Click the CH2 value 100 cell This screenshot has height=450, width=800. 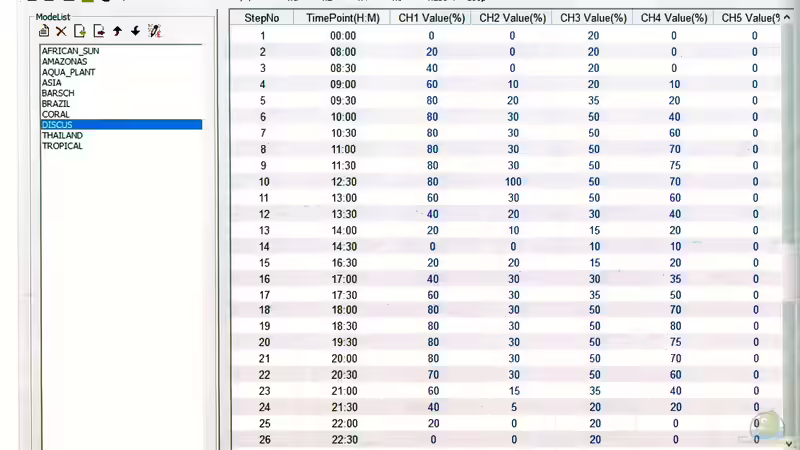(512, 182)
